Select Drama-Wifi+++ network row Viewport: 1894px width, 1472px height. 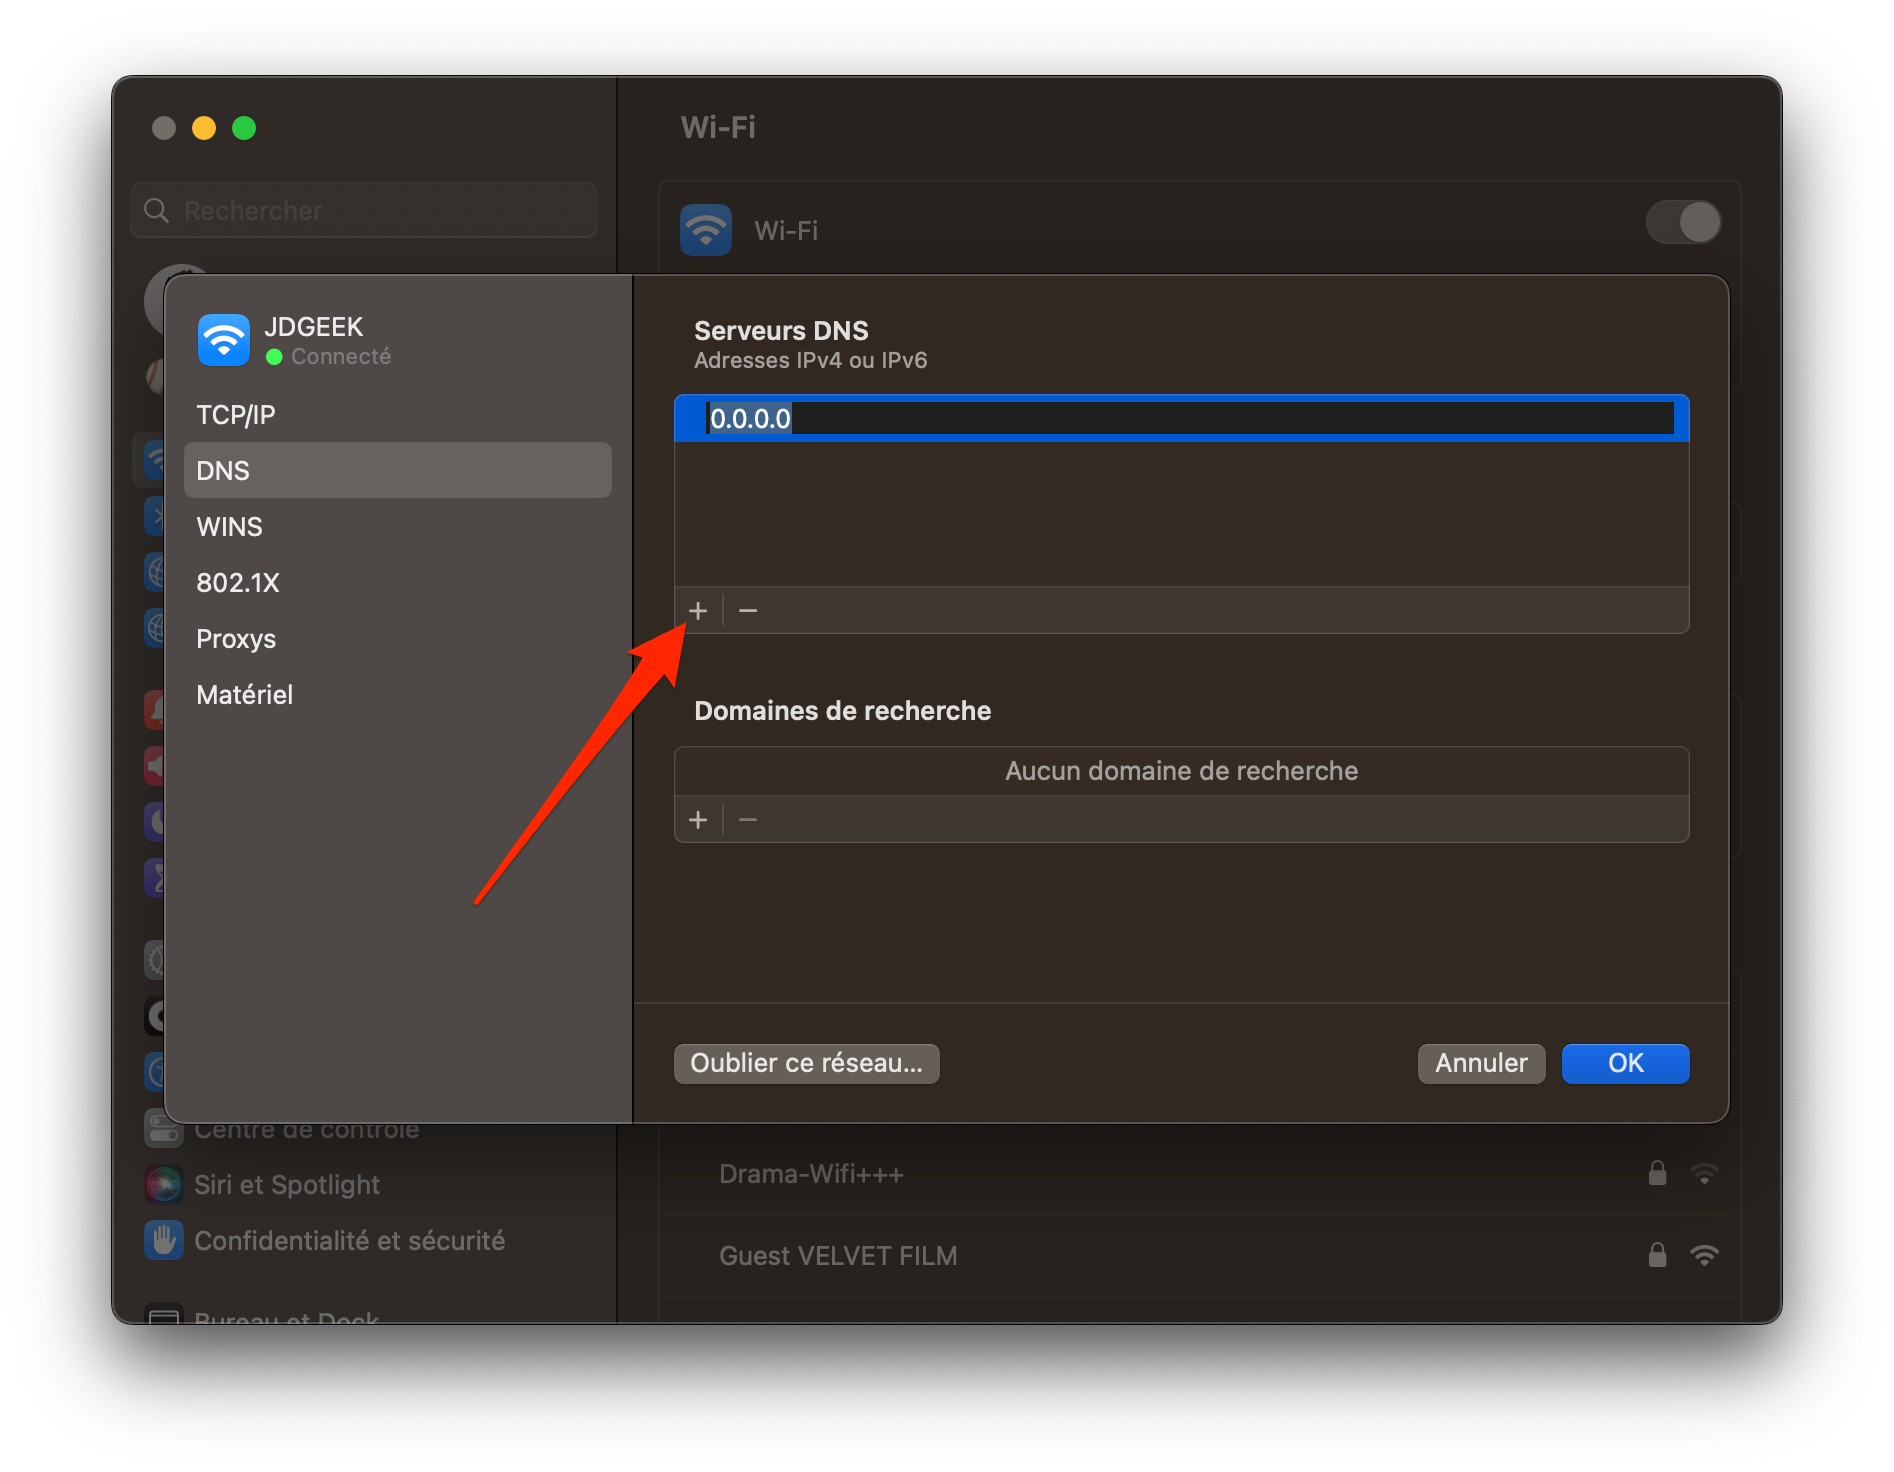coord(1199,1174)
